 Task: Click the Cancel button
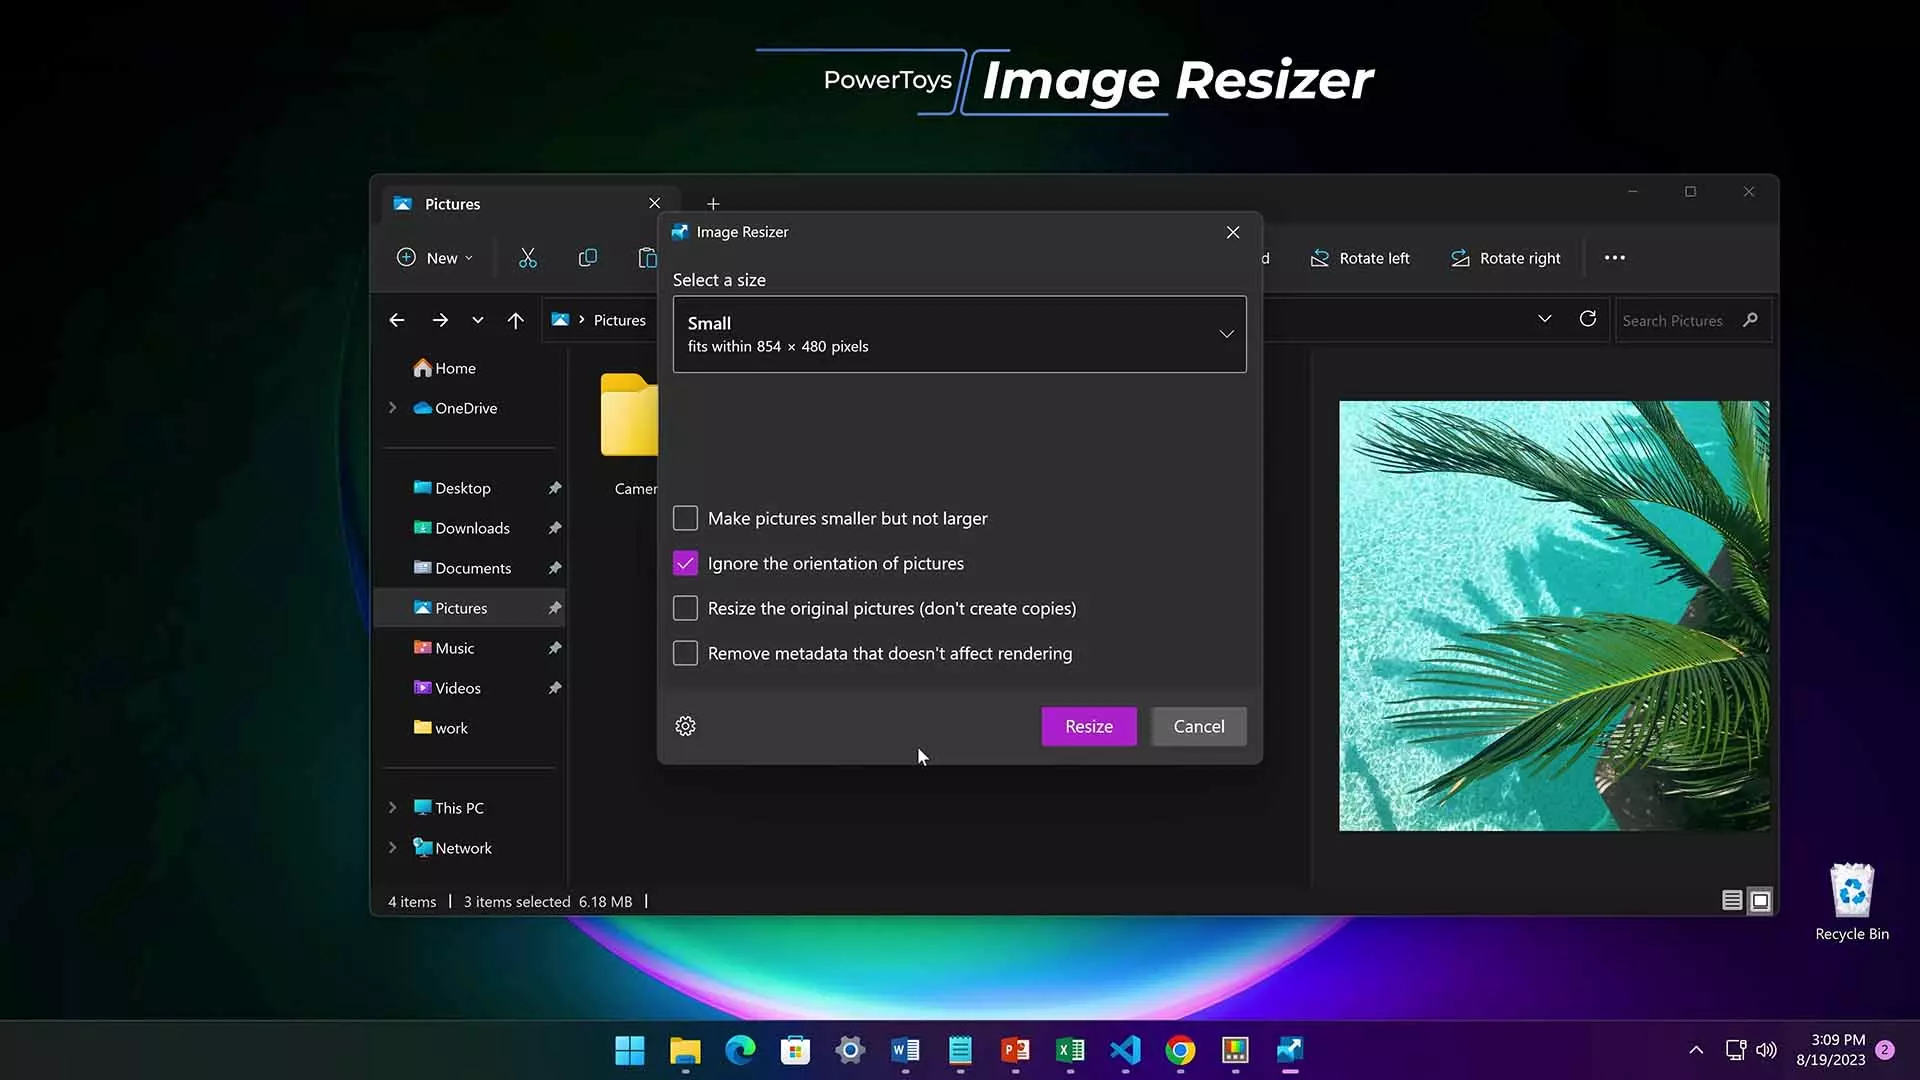tap(1198, 726)
